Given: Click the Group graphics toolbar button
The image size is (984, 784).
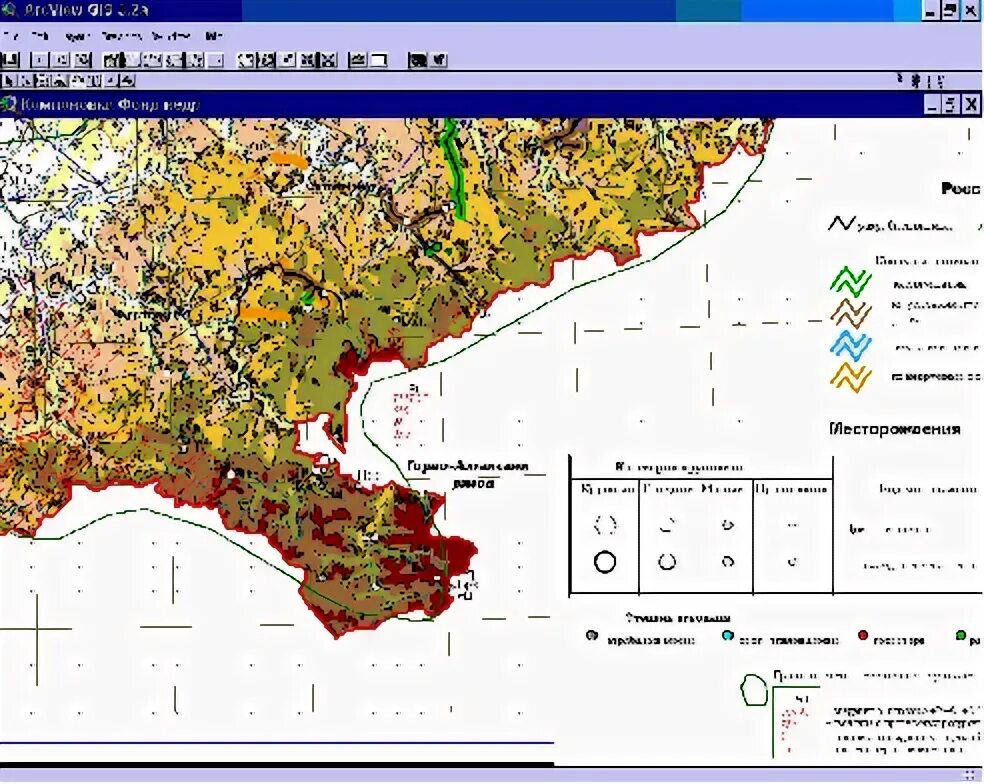Looking at the screenshot, I should 112,60.
